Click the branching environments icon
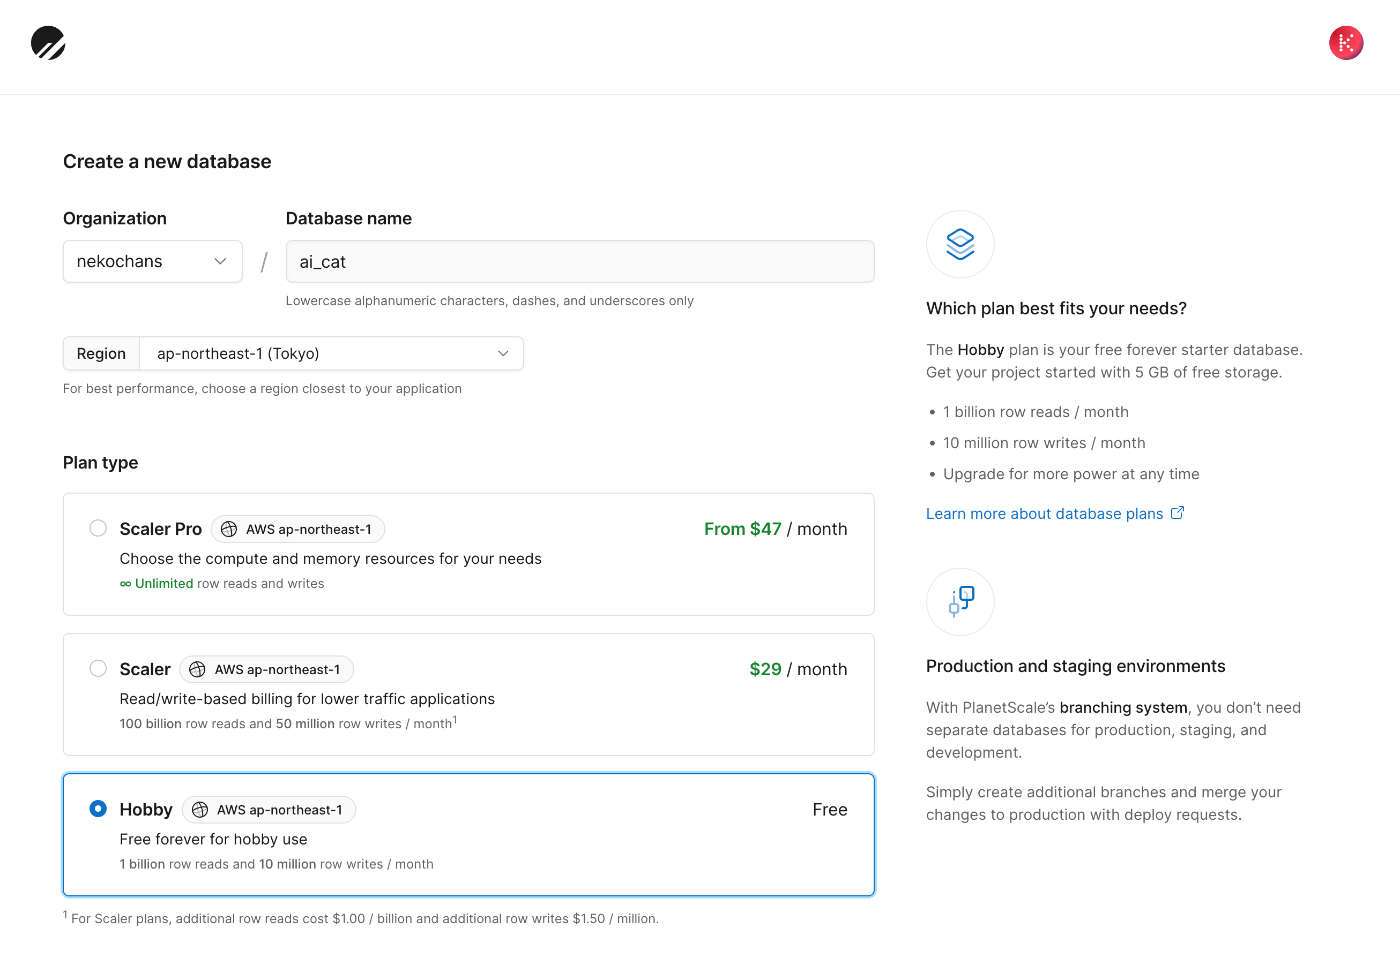 960,602
